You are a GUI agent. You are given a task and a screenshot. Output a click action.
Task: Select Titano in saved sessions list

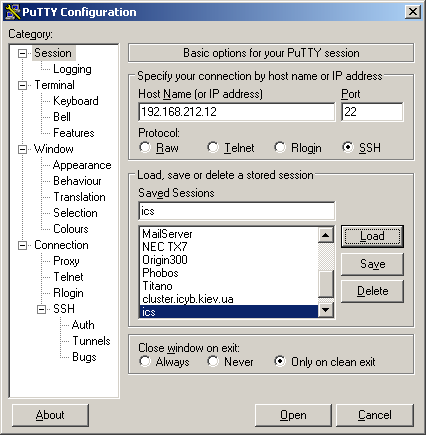tap(229, 286)
